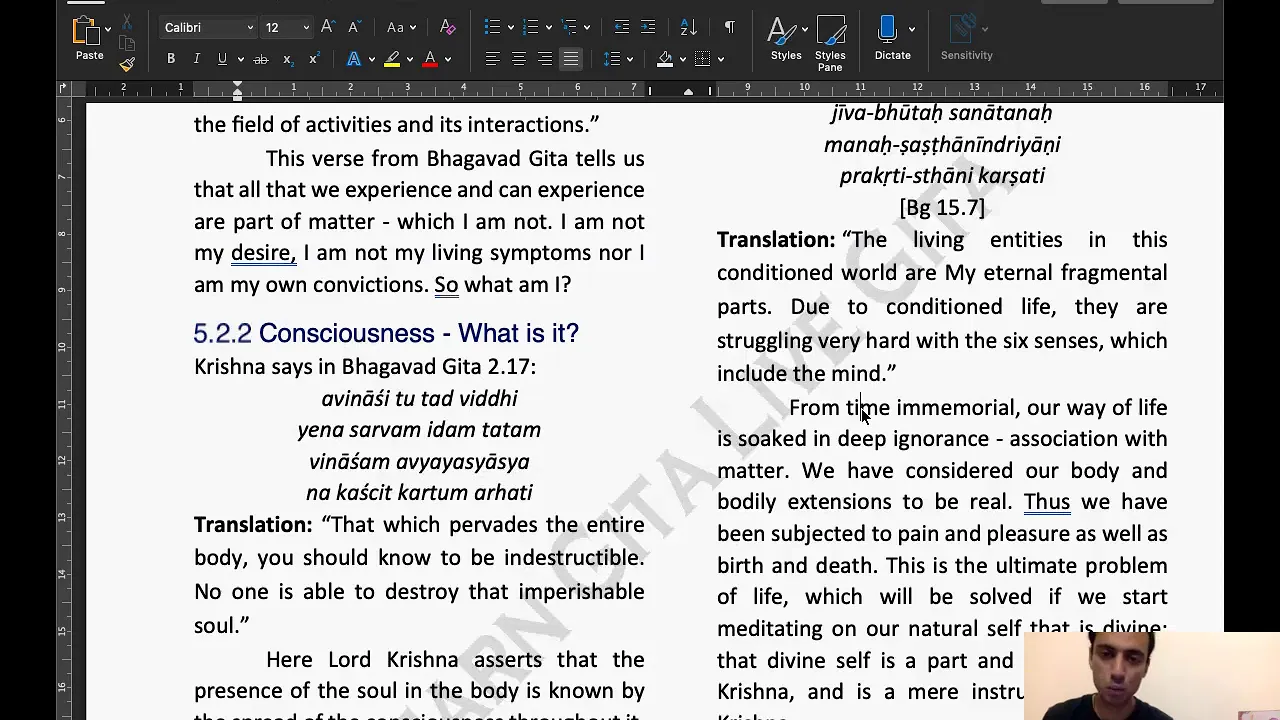
Task: Apply numbered list
Action: point(531,27)
